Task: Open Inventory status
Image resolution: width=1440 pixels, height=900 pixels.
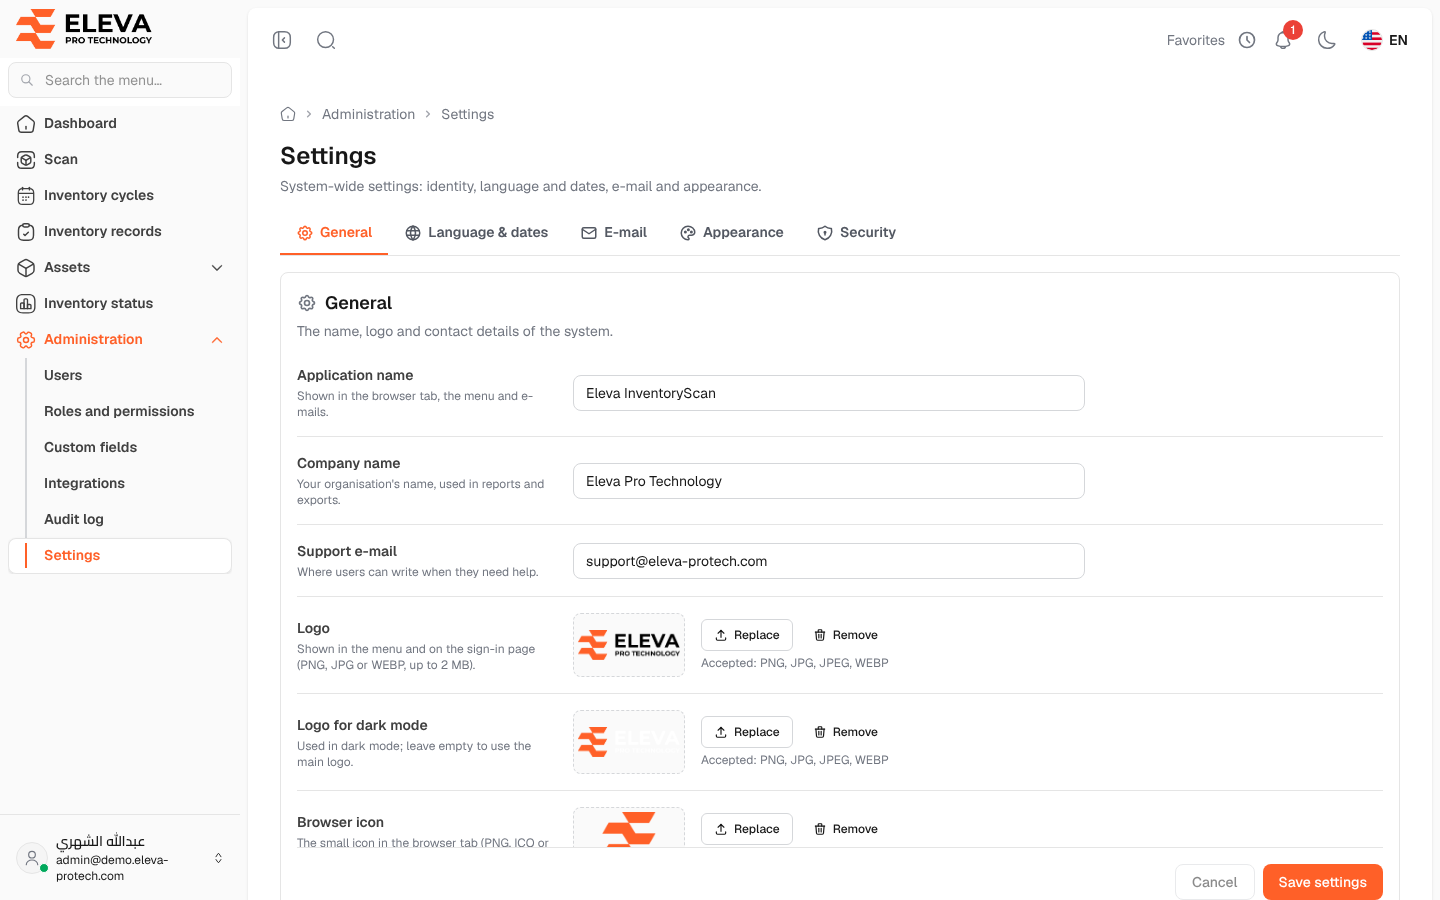Action: 120,303
